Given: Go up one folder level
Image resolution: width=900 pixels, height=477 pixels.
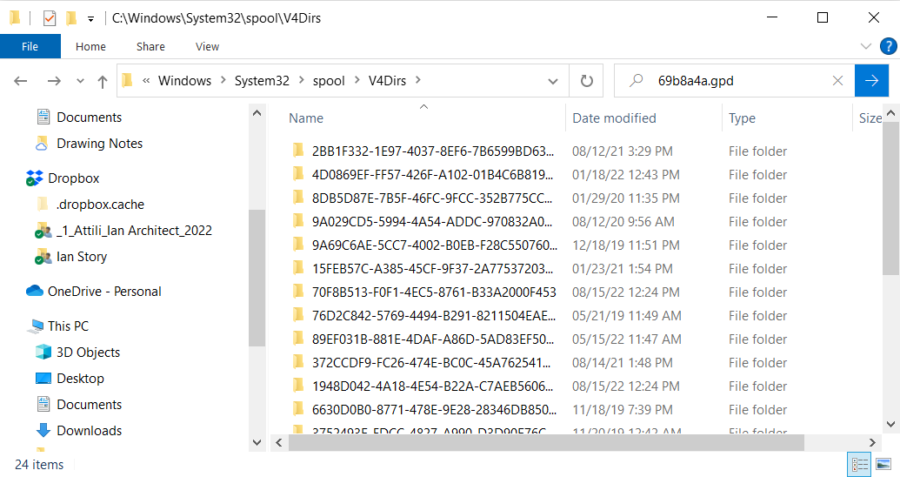Looking at the screenshot, I should pos(102,82).
